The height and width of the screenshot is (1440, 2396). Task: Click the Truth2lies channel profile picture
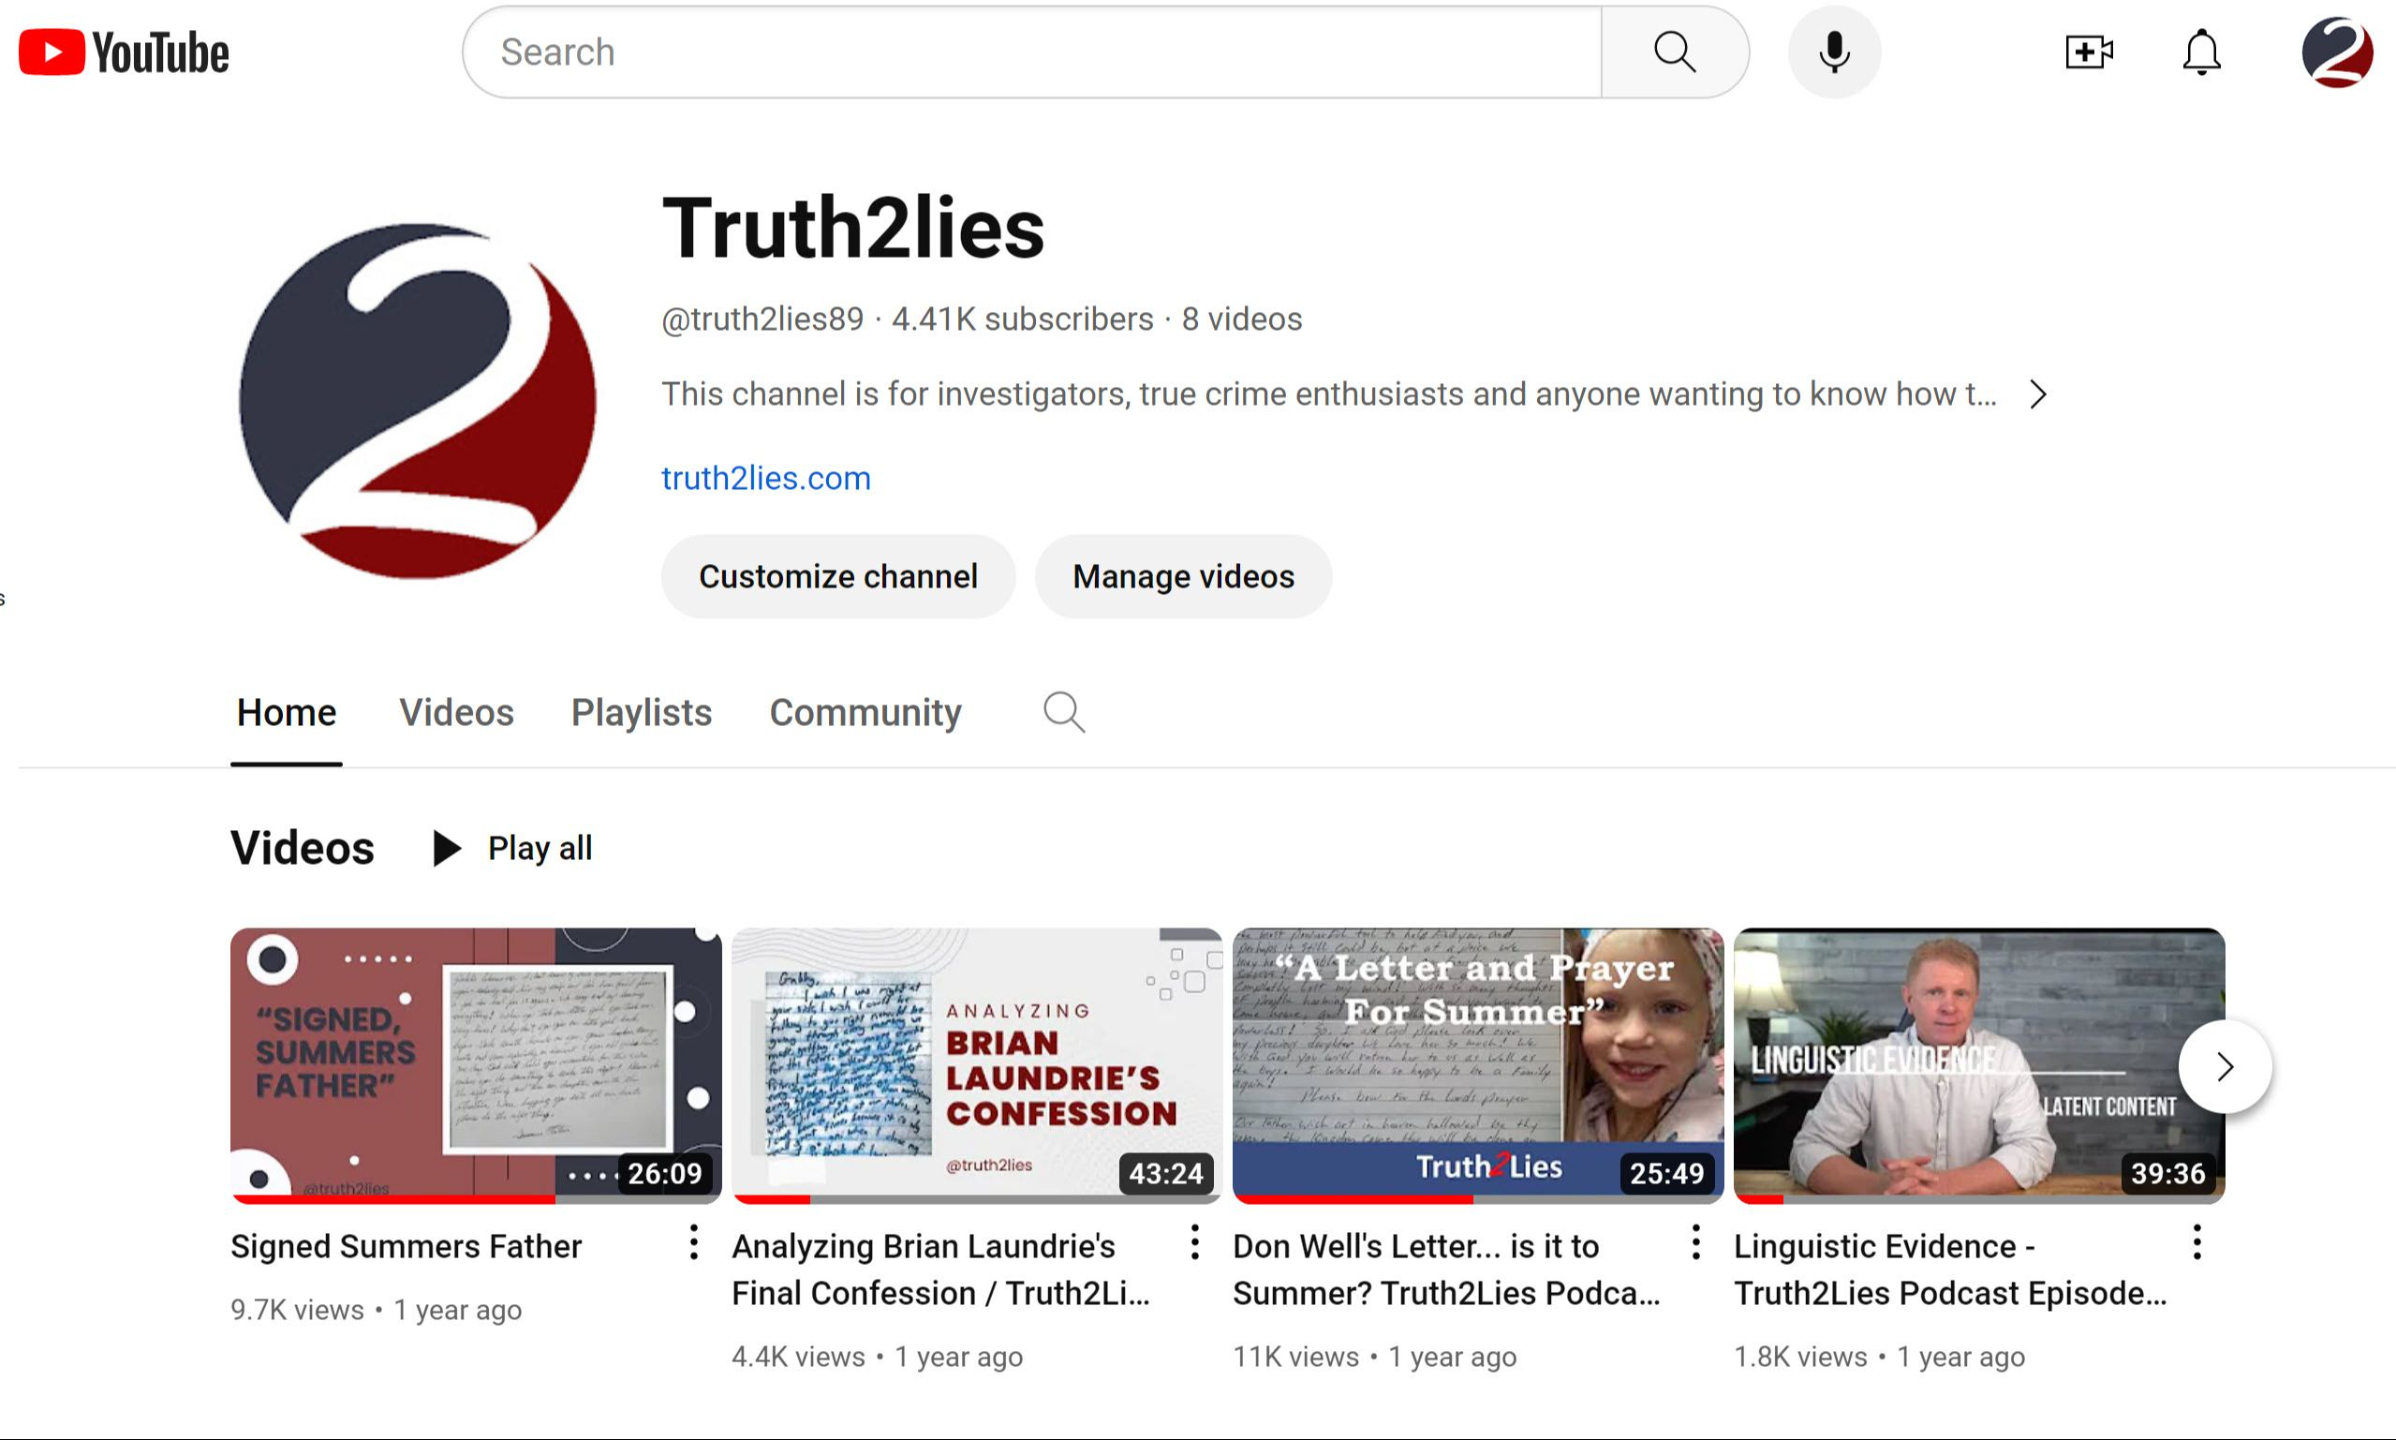tap(417, 401)
